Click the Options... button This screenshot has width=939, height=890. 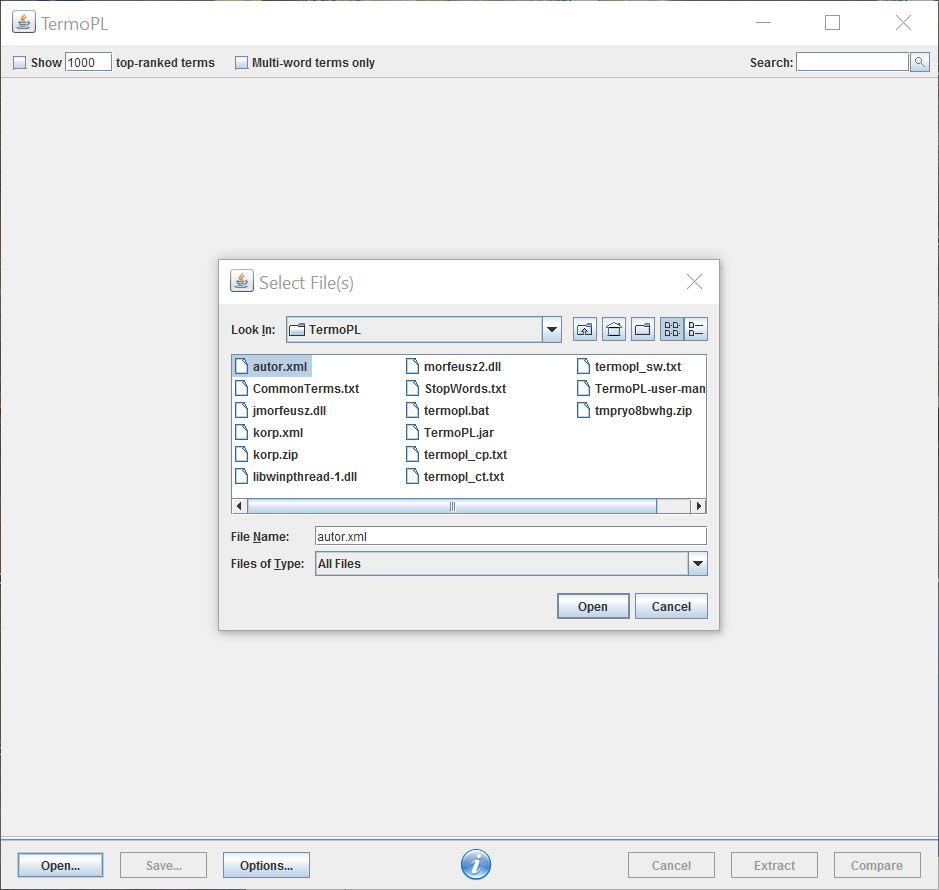coord(266,865)
